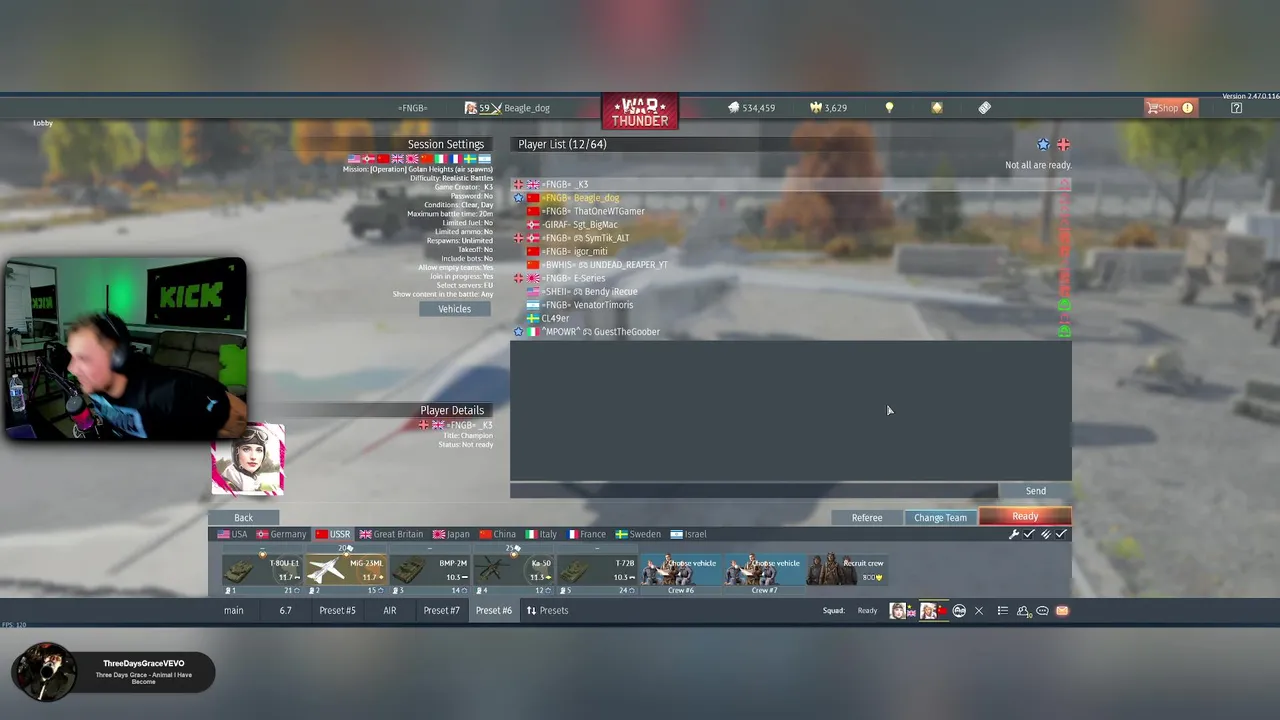Select the Preset #6 tab
1280x720 pixels.
tap(494, 611)
